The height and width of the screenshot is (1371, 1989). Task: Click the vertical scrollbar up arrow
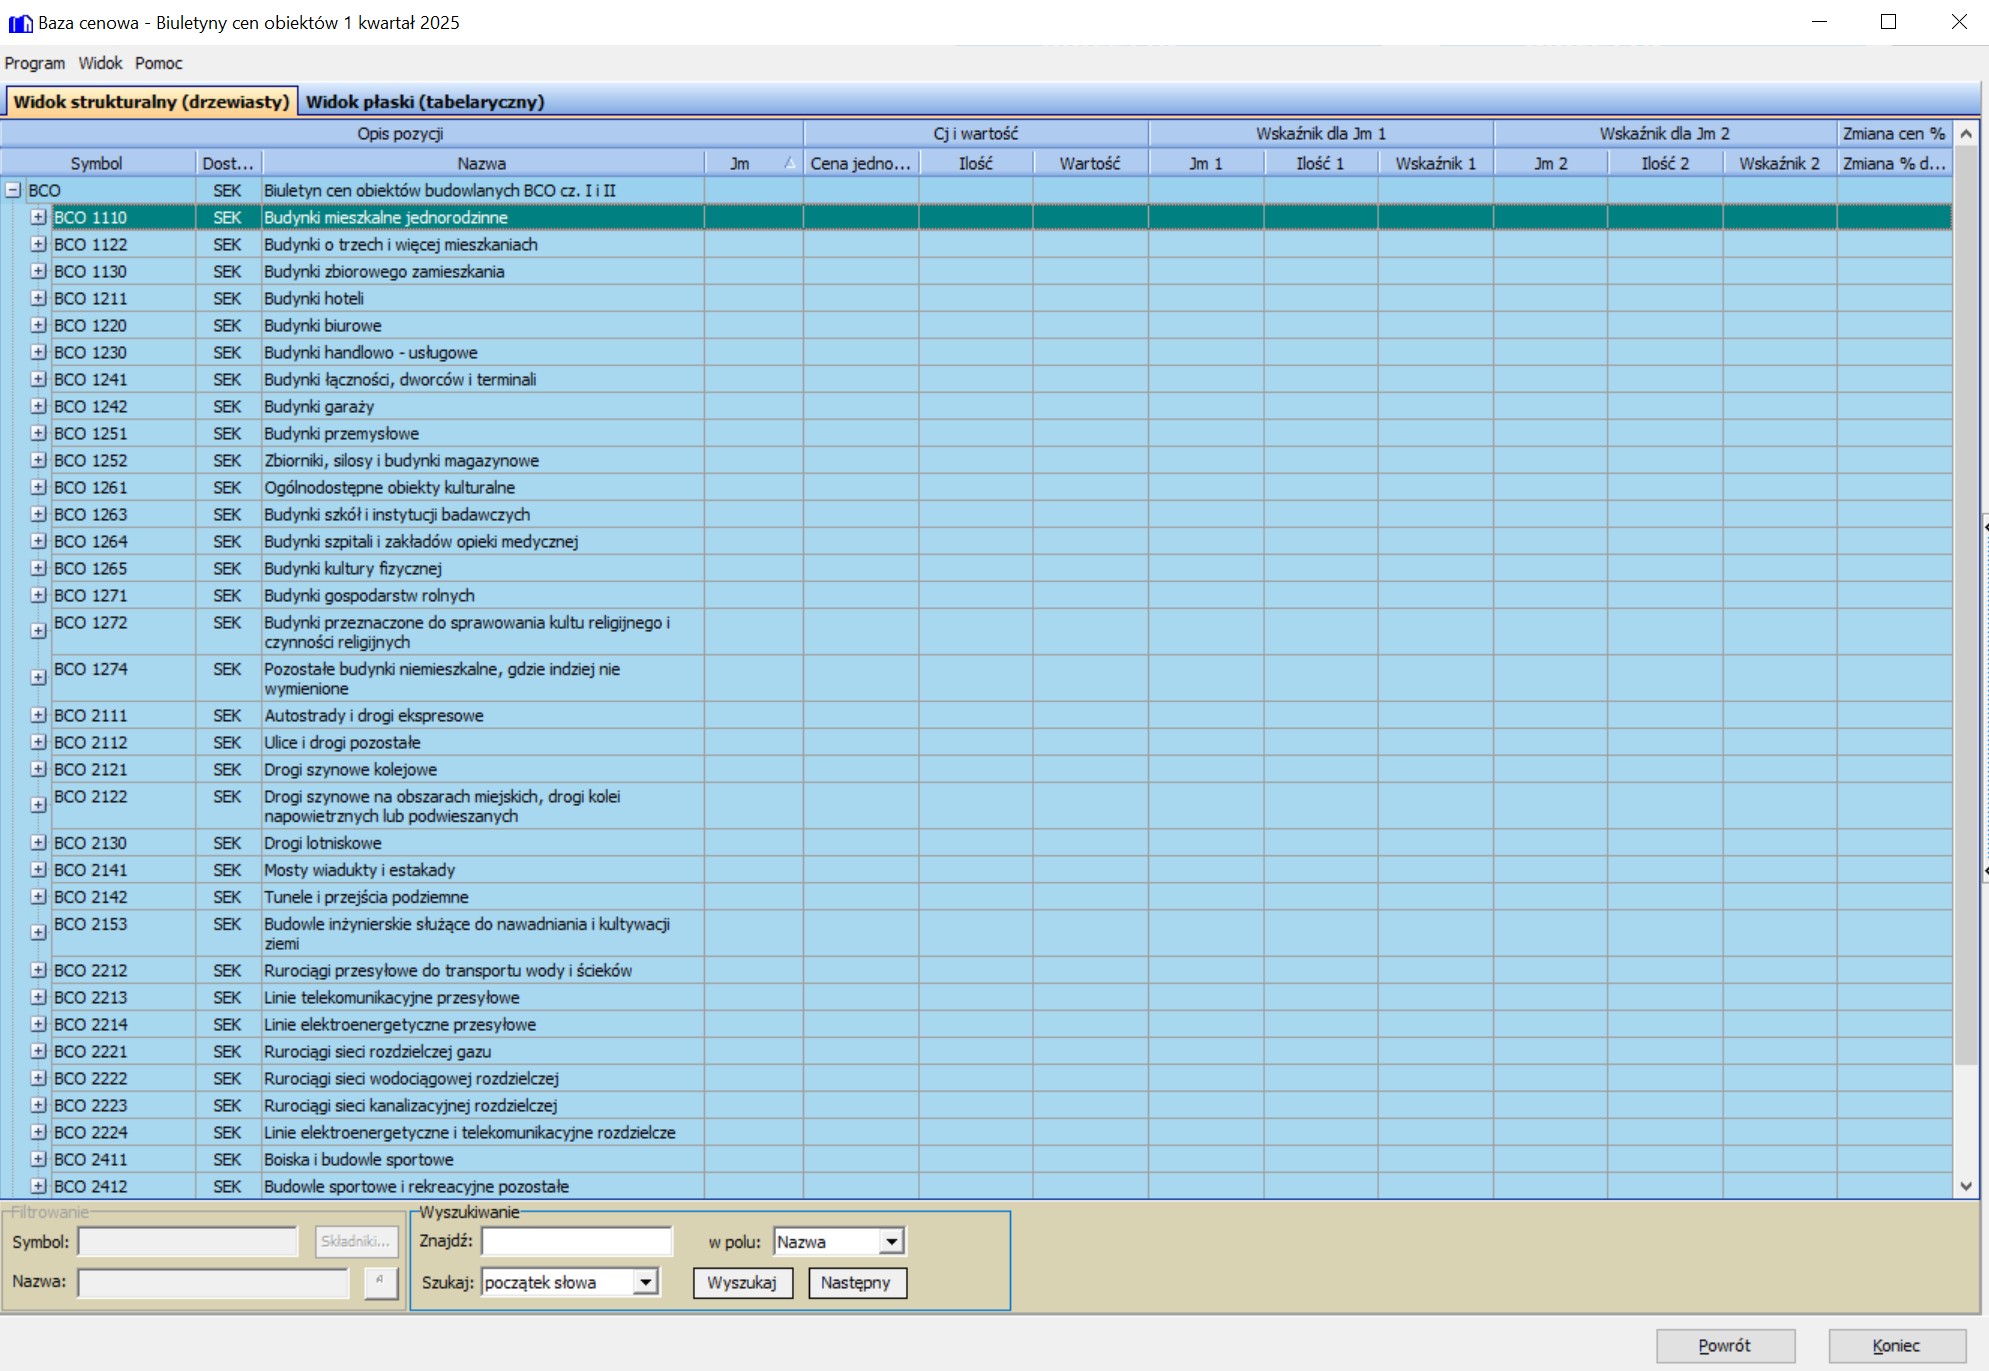coord(1966,134)
